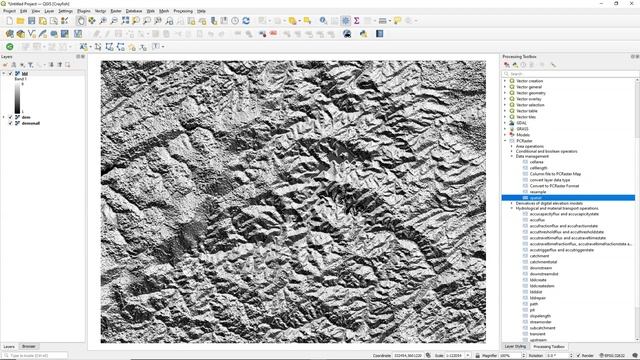Click the Open Project folder icon
The image size is (640, 360).
tap(20, 21)
